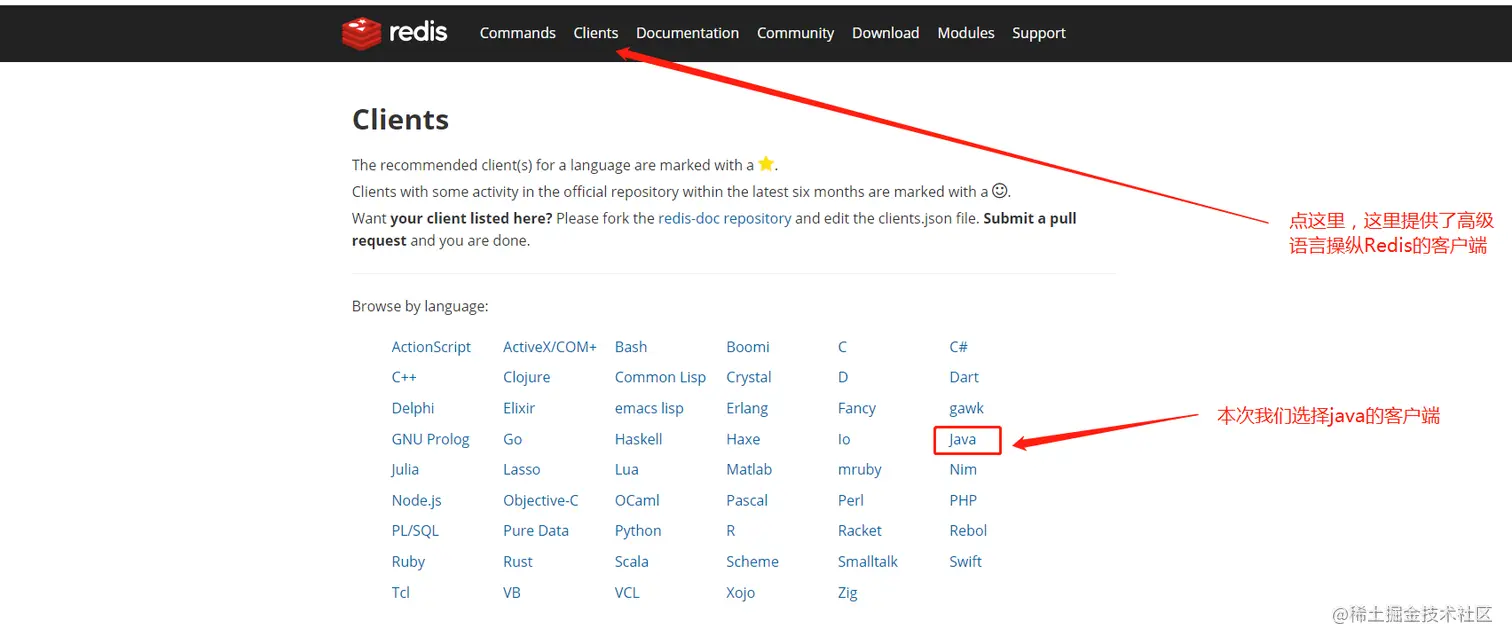The height and width of the screenshot is (644, 1512).
Task: Choose the Java language link
Action: tap(963, 439)
